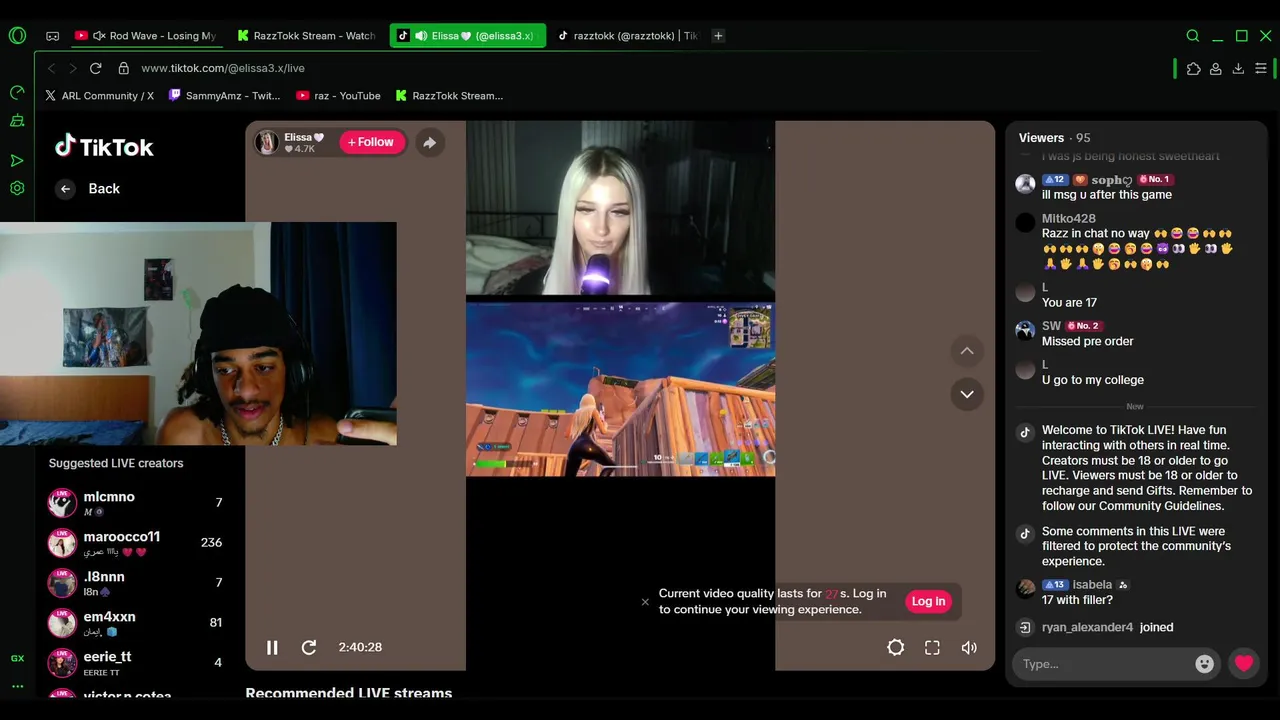The width and height of the screenshot is (1280, 720).
Task: Open eerie_tt suggested live creator
Action: click(136, 663)
